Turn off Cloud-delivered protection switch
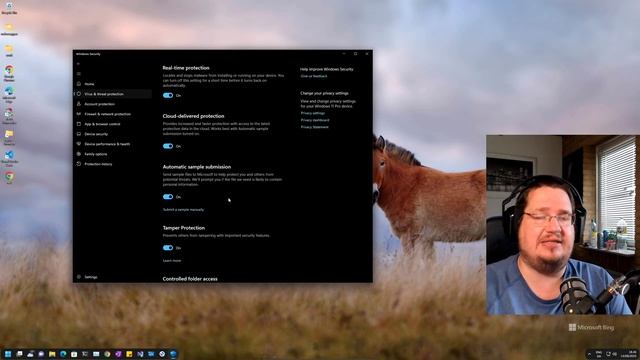 (x=168, y=146)
